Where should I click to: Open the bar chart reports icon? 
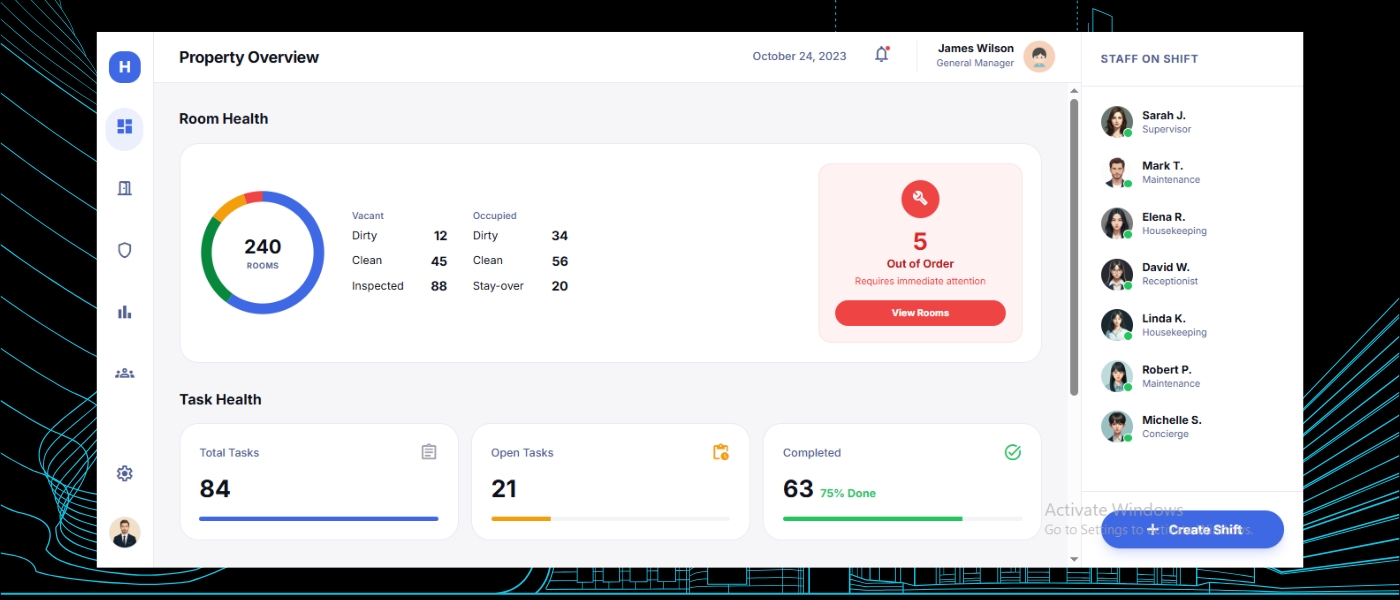click(x=124, y=312)
